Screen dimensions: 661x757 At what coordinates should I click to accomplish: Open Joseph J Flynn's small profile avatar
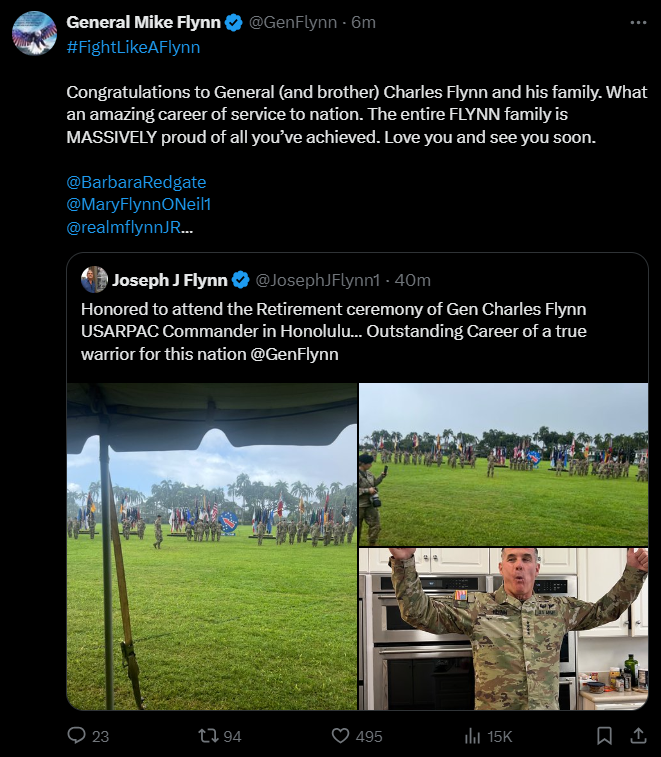pyautogui.click(x=94, y=279)
